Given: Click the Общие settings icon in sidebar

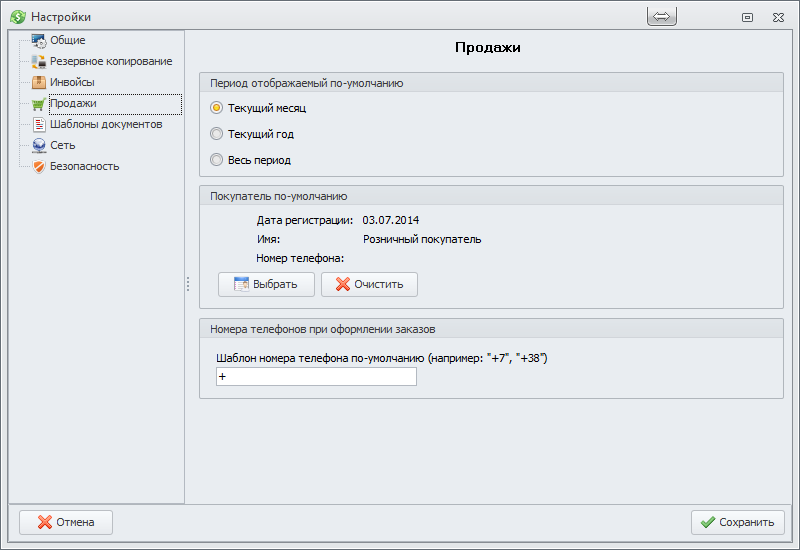Looking at the screenshot, I should pyautogui.click(x=39, y=41).
